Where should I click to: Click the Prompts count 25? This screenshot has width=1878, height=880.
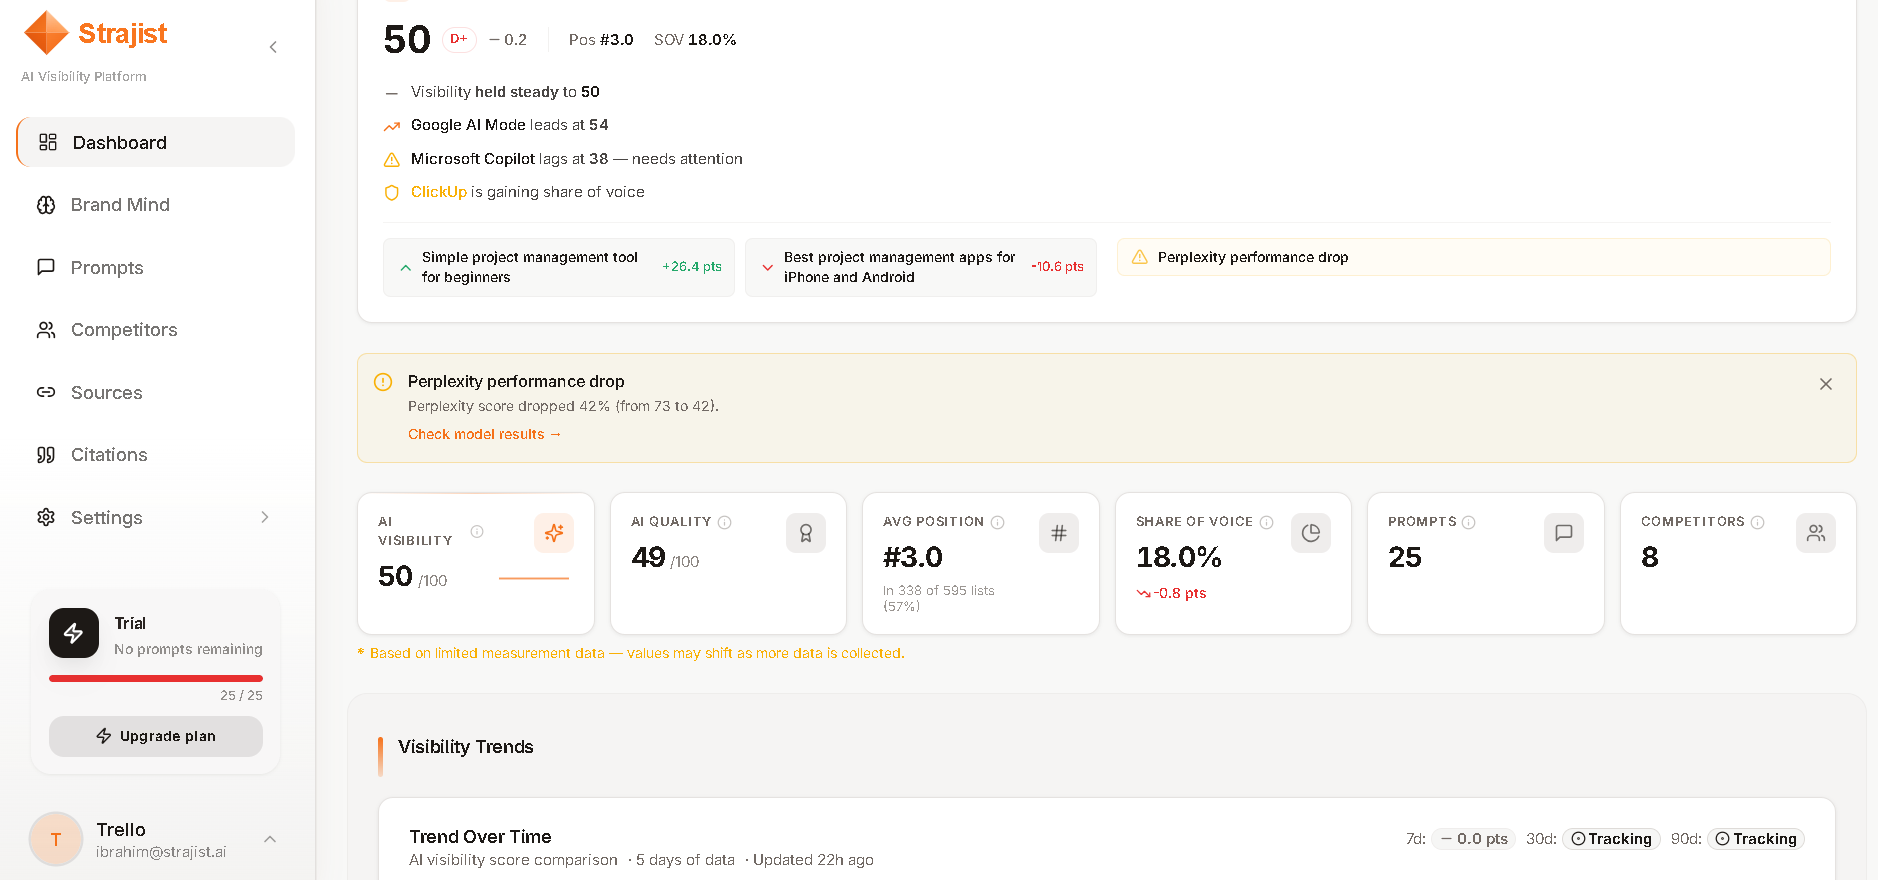click(x=1405, y=557)
